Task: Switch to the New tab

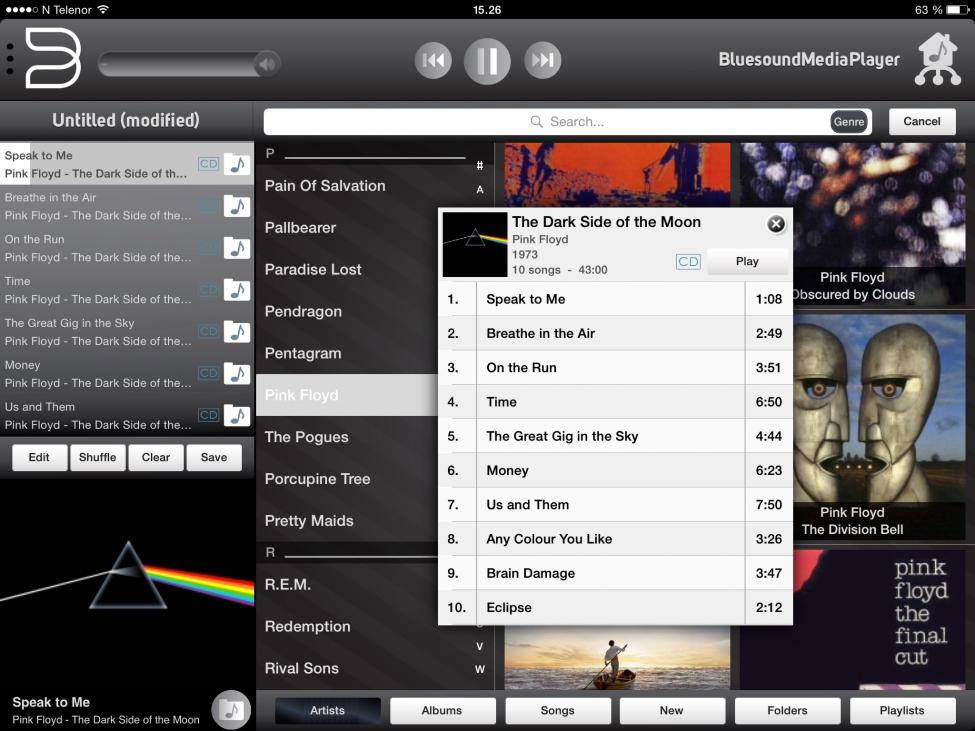Action: (672, 710)
